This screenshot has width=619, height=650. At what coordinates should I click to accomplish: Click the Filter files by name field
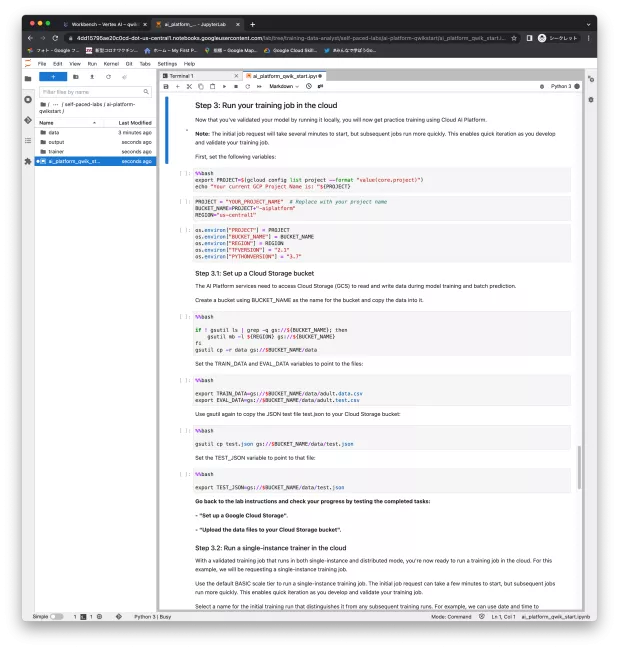pos(95,92)
